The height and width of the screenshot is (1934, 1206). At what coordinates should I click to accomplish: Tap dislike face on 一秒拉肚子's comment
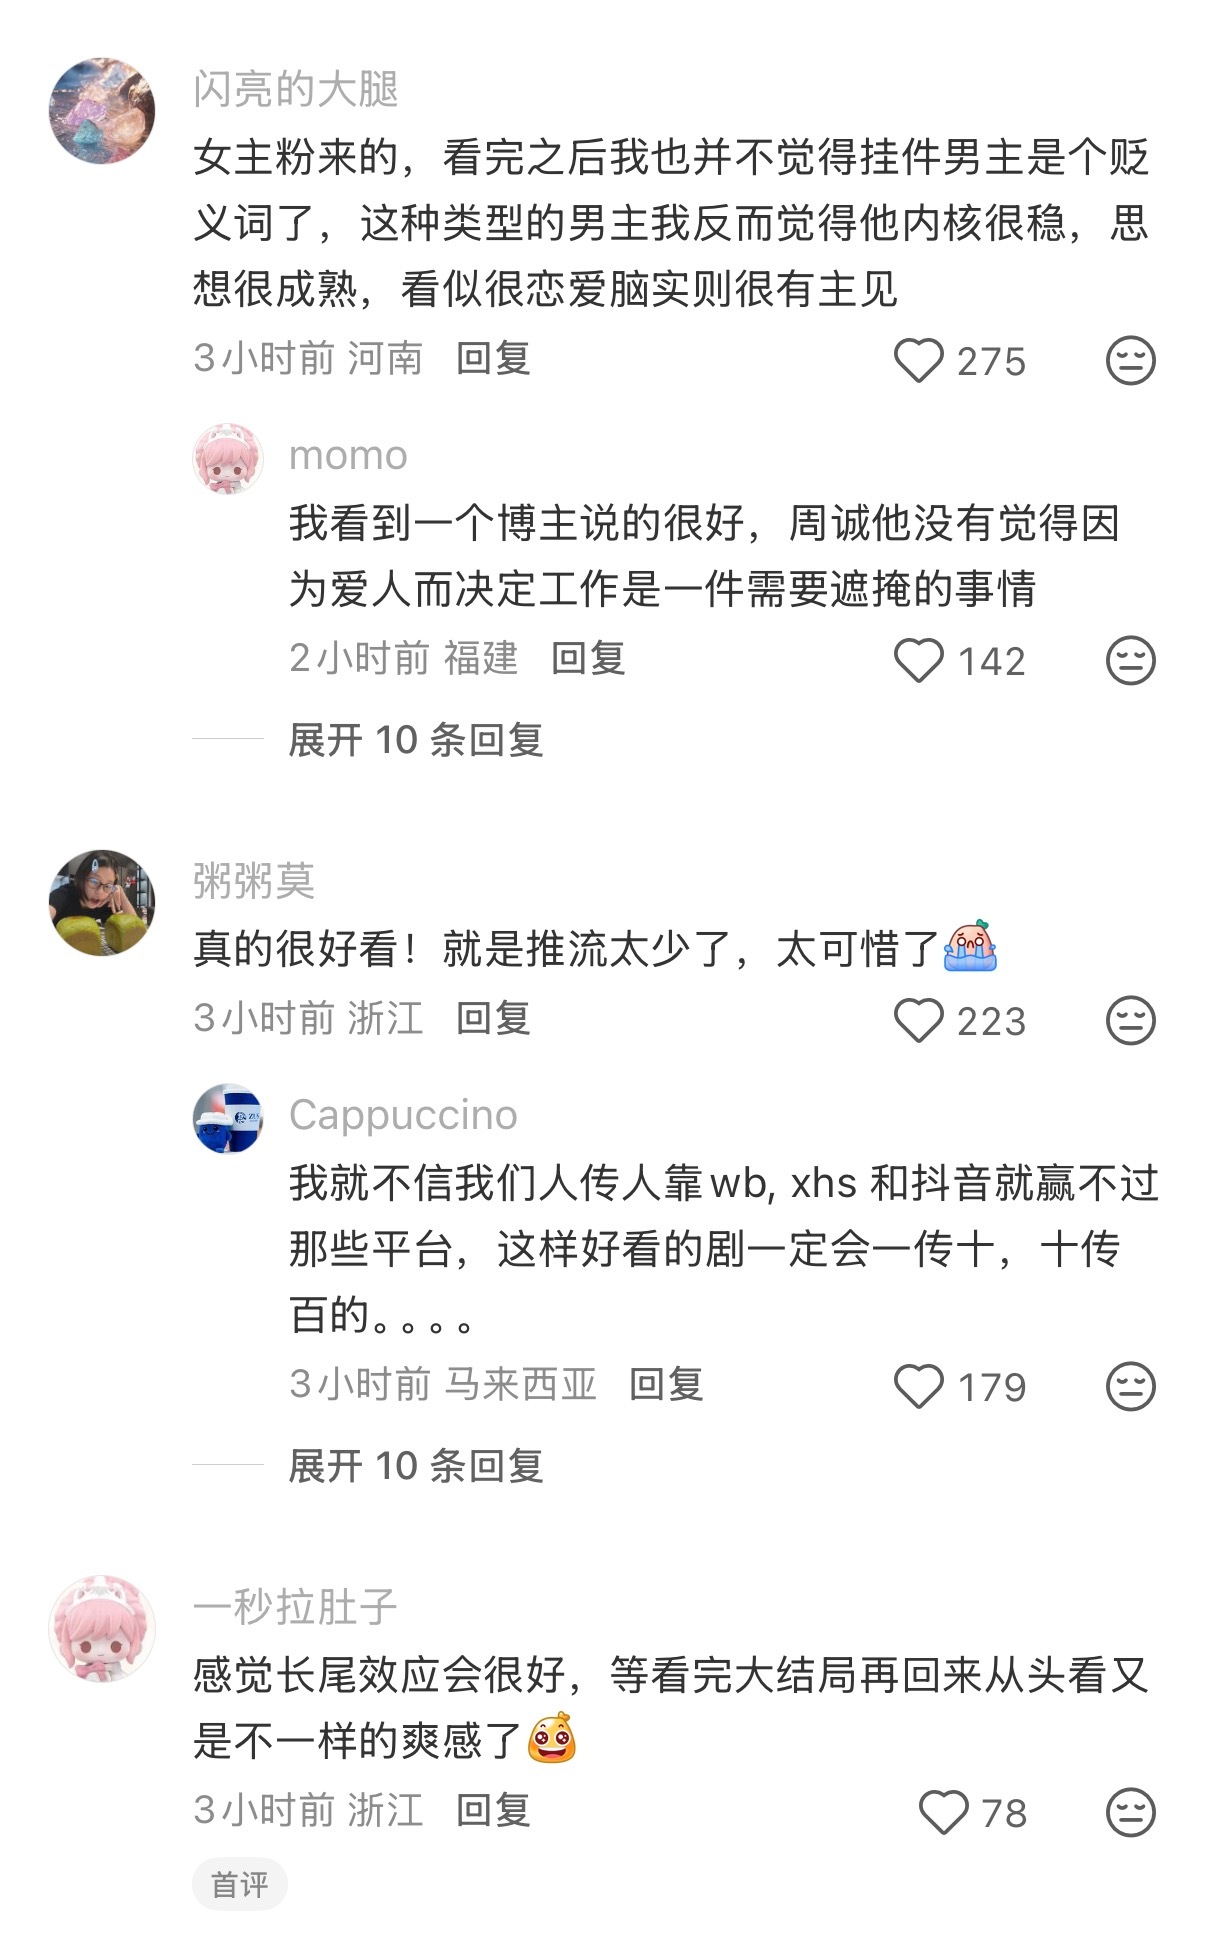click(x=1131, y=1813)
